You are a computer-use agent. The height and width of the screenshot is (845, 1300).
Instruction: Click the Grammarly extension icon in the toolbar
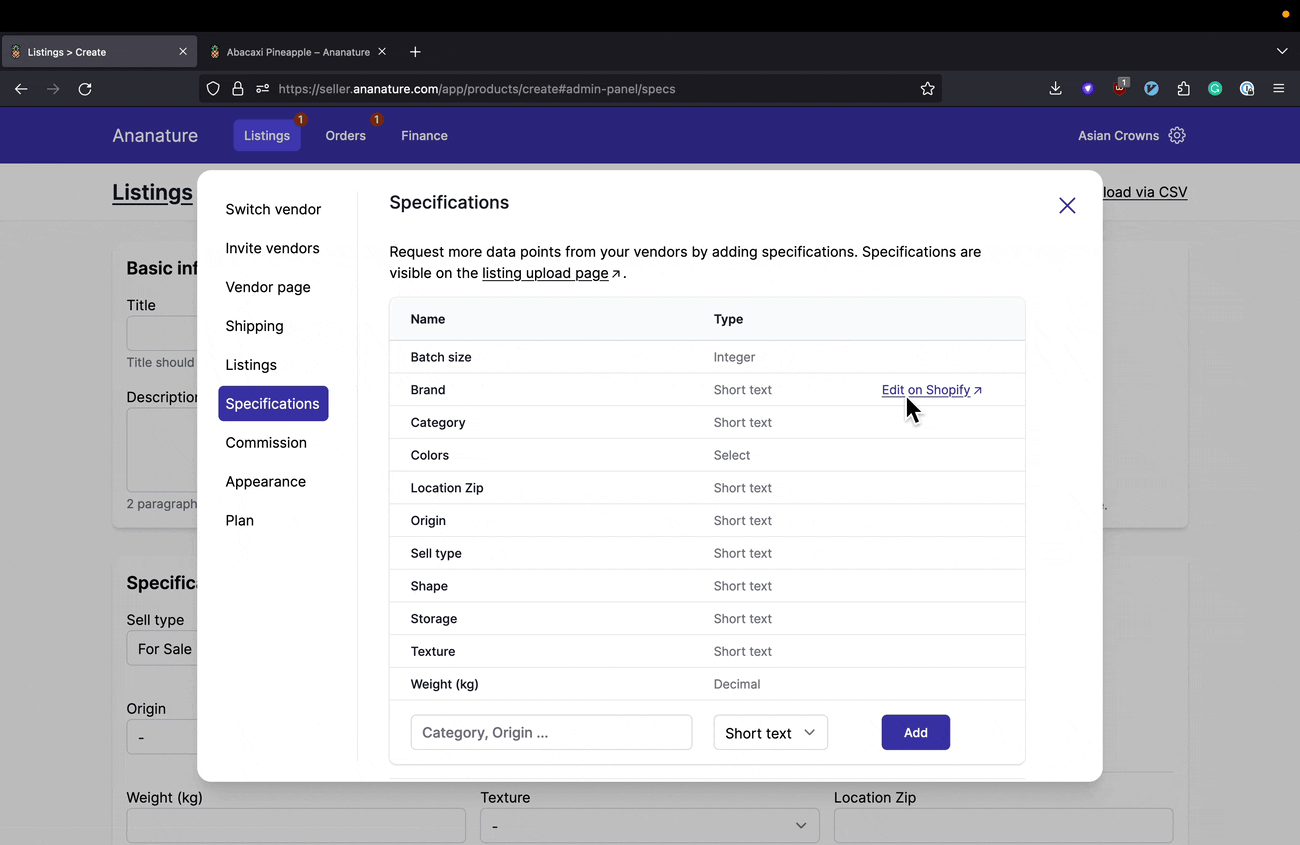[x=1215, y=89]
